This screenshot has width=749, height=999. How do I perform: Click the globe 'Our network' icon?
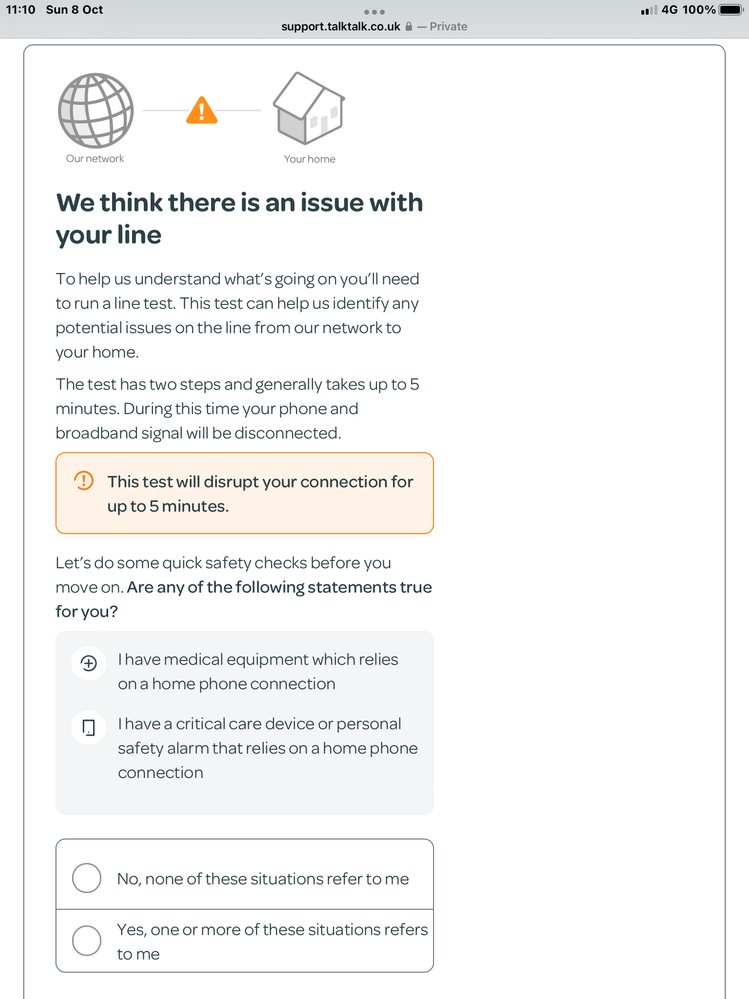tap(96, 109)
